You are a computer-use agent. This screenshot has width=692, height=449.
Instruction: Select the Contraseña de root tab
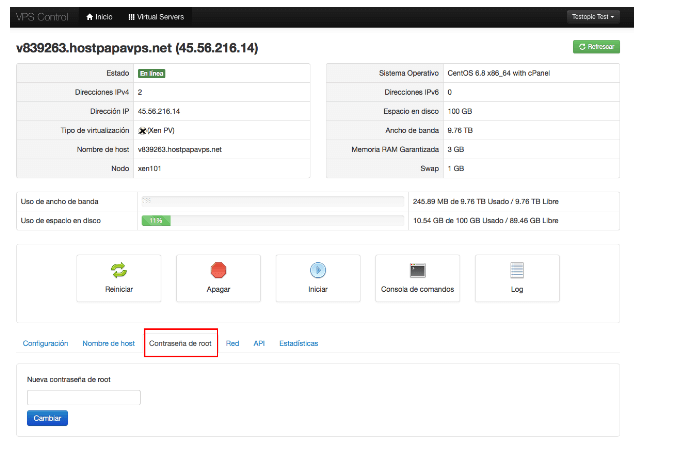pyautogui.click(x=181, y=343)
